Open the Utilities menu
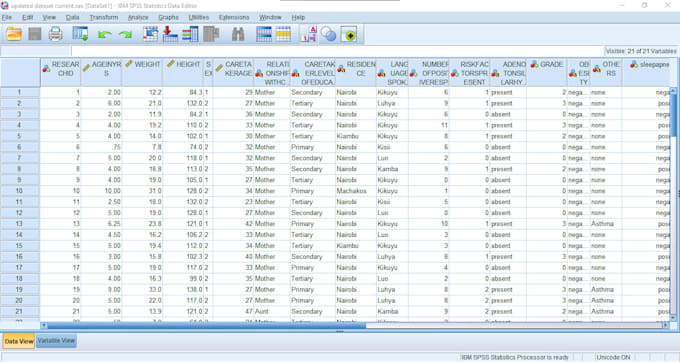680x362 pixels. click(199, 17)
